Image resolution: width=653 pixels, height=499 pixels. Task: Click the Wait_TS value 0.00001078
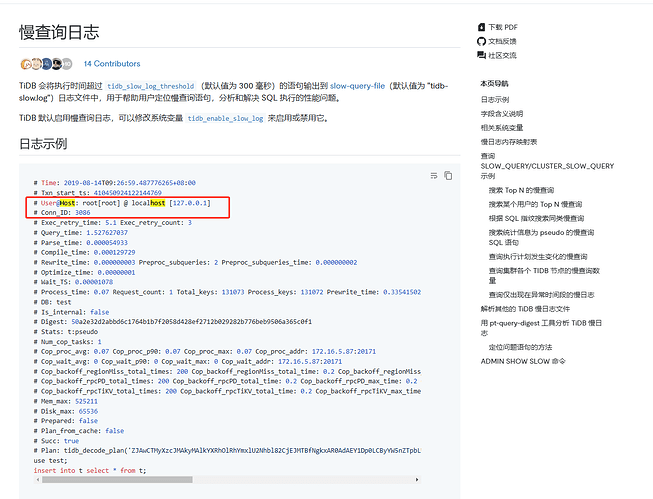[94, 282]
